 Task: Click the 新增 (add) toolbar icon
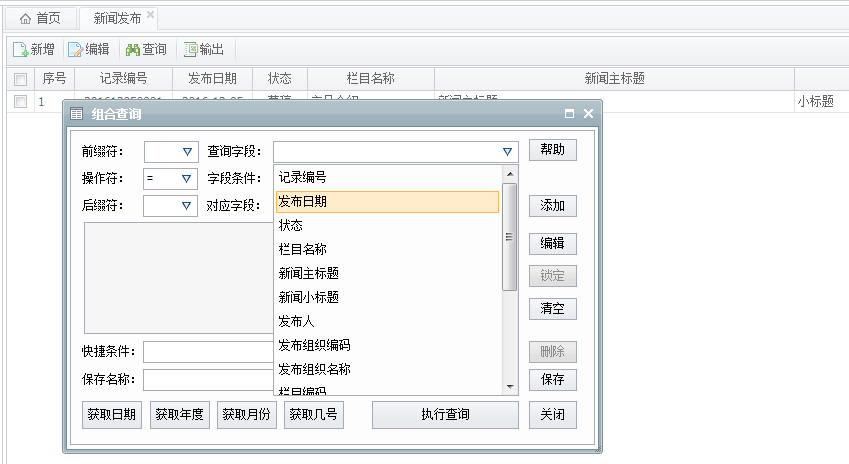tap(20, 49)
